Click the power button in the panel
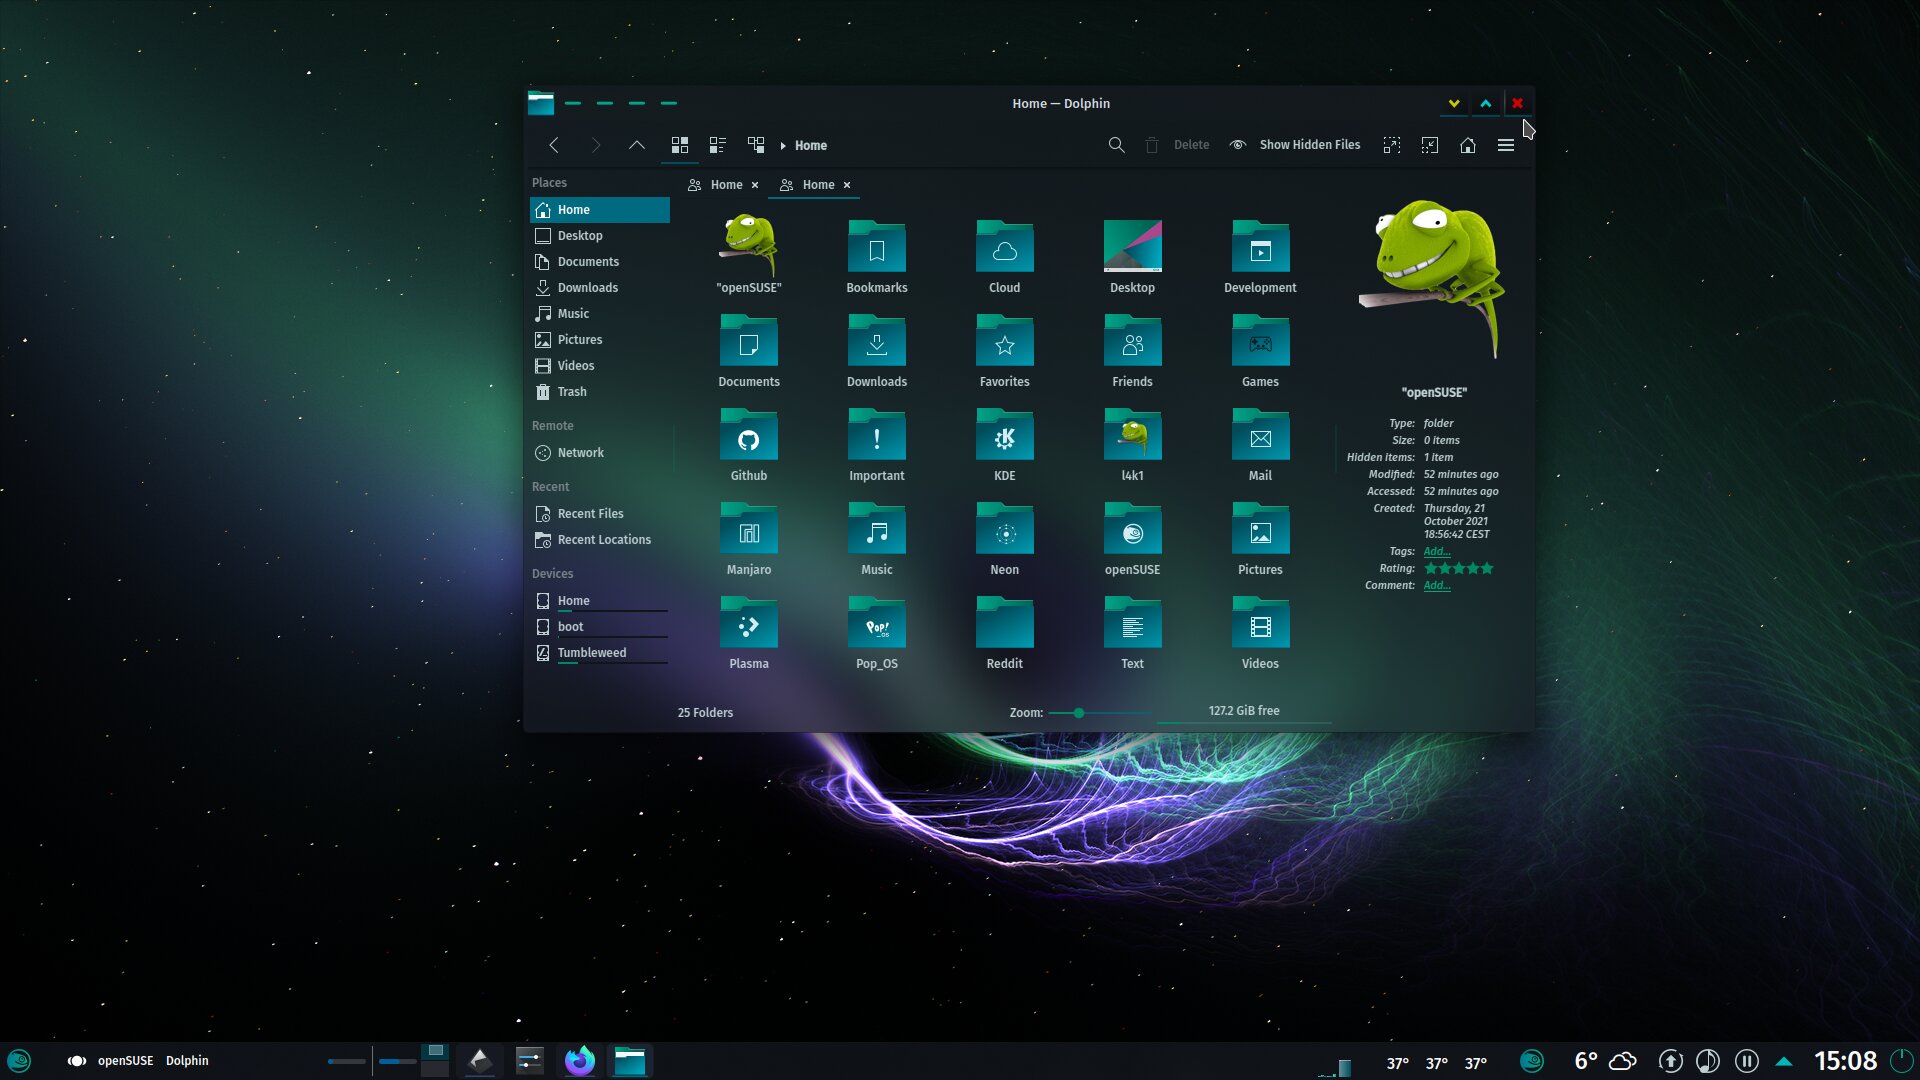The image size is (1920, 1080). (x=1901, y=1061)
